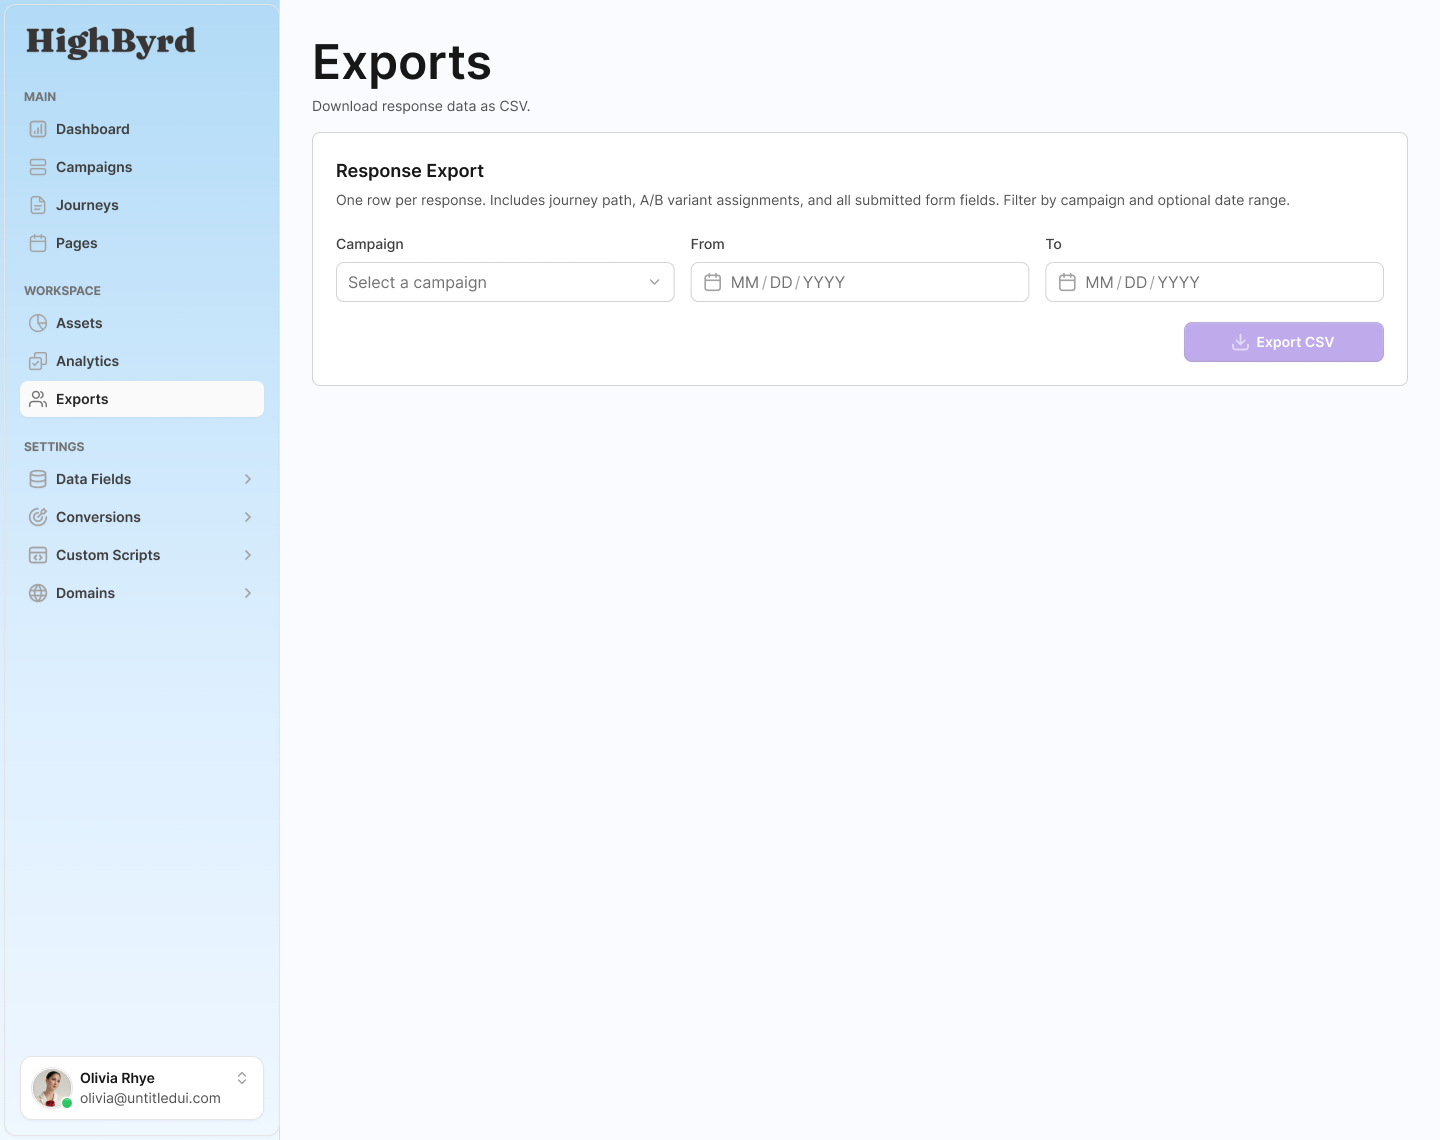
Task: Navigate to Pages
Action: pyautogui.click(x=142, y=243)
